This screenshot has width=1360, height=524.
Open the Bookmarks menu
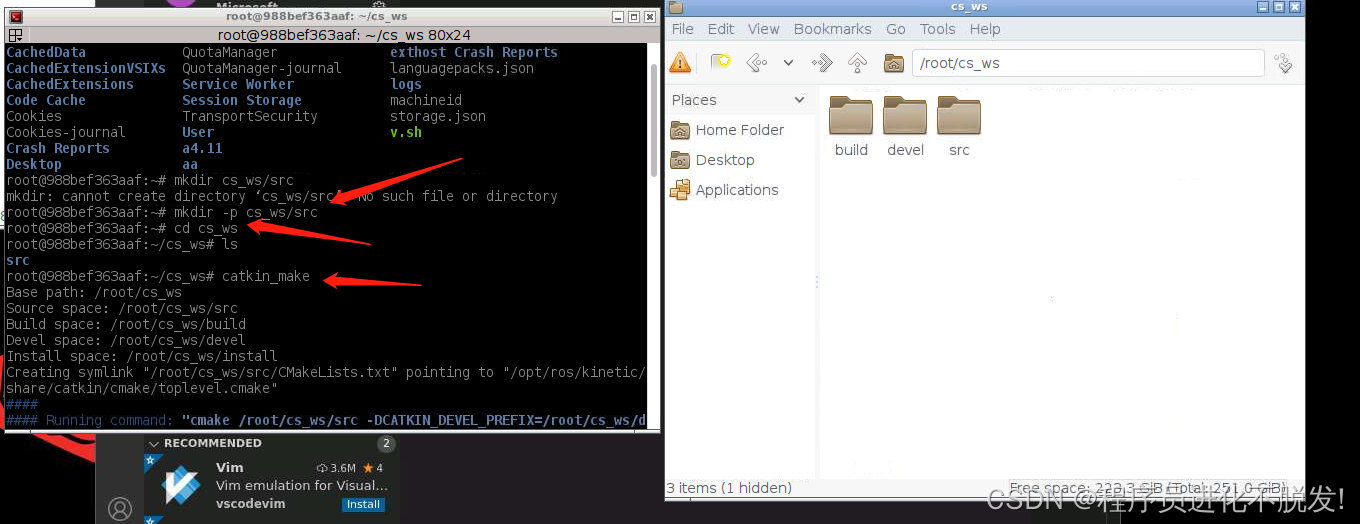[x=833, y=29]
